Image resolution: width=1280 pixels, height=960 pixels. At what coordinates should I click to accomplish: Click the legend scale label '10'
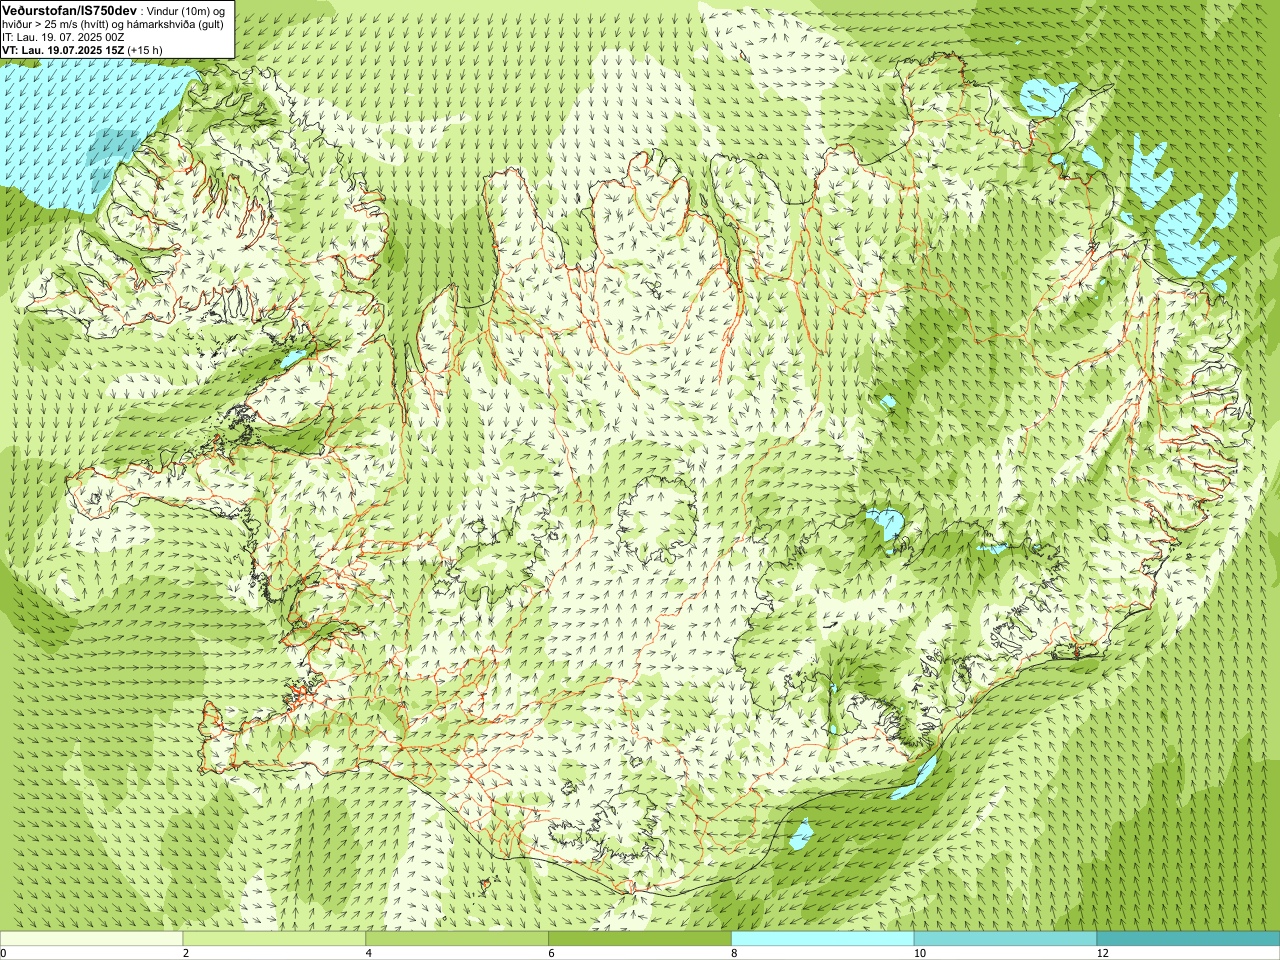(x=919, y=953)
